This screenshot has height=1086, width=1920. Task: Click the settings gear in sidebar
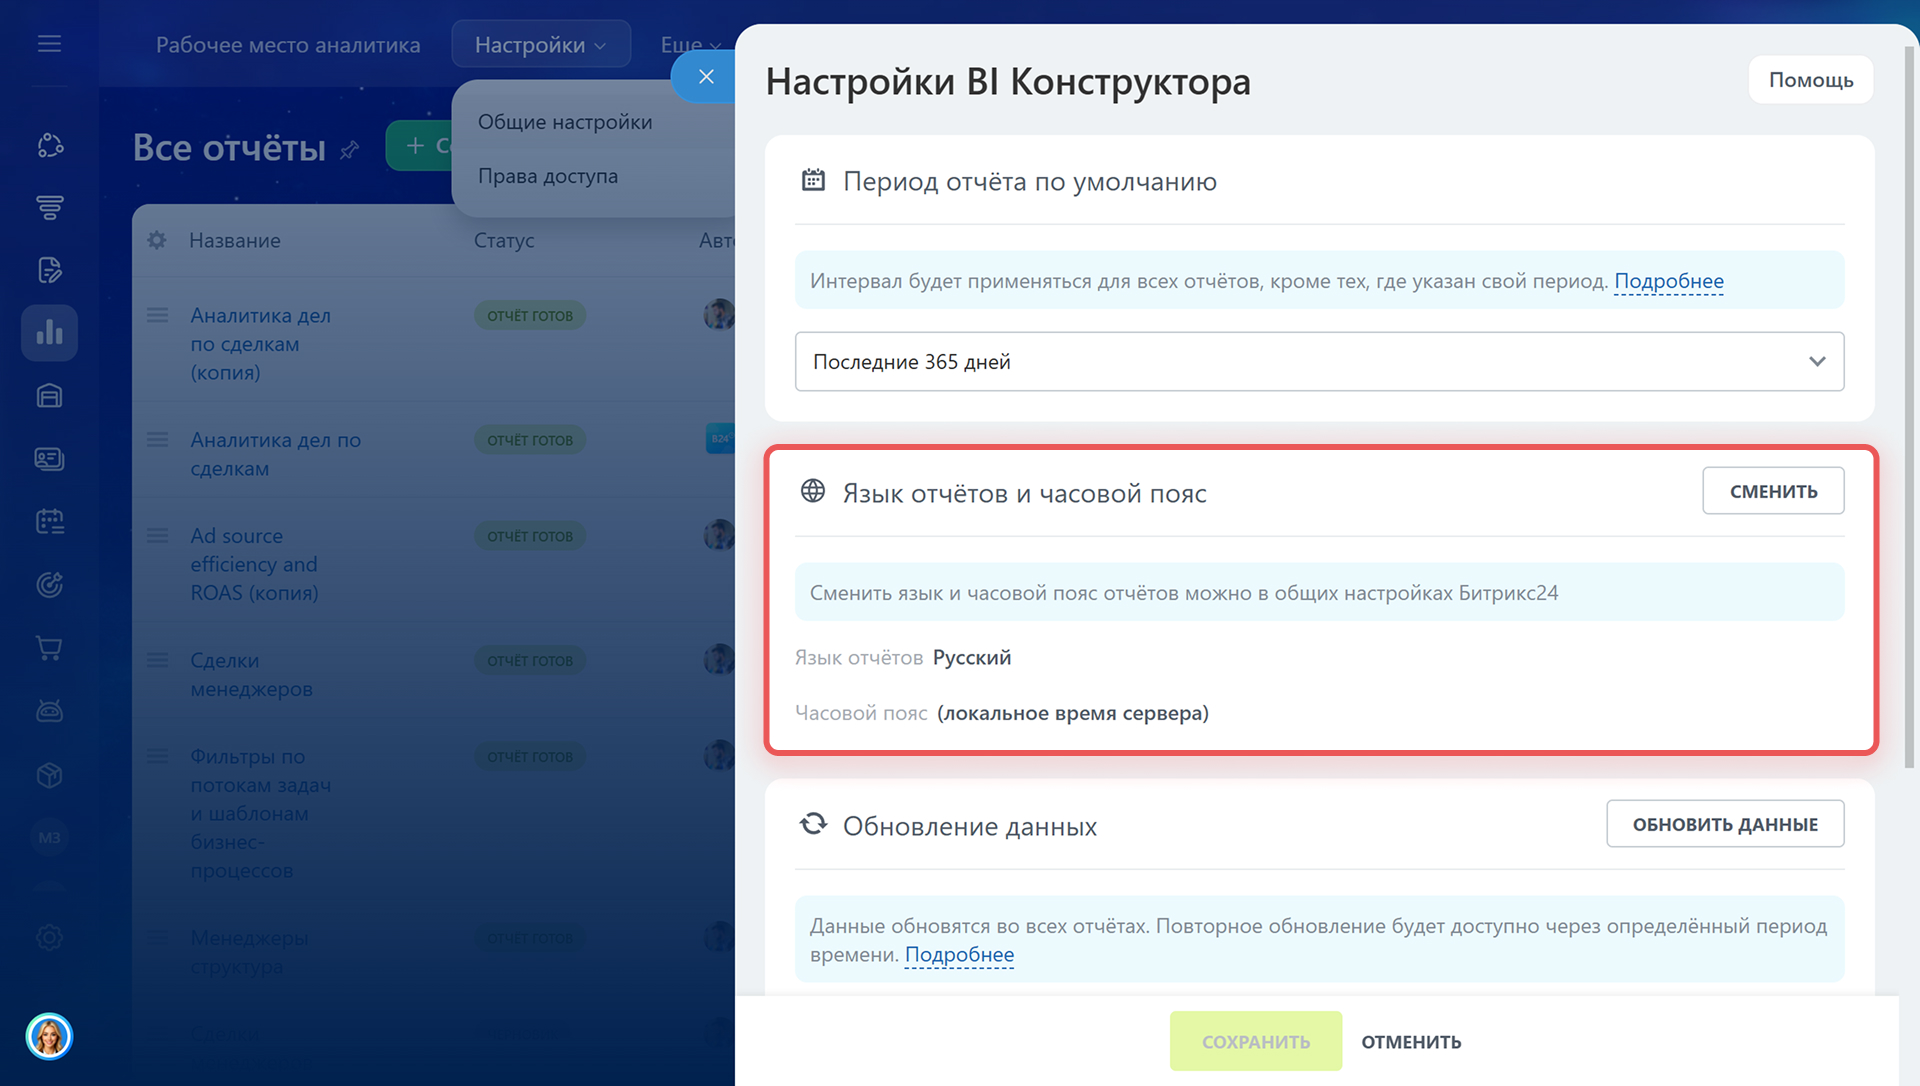pyautogui.click(x=49, y=937)
